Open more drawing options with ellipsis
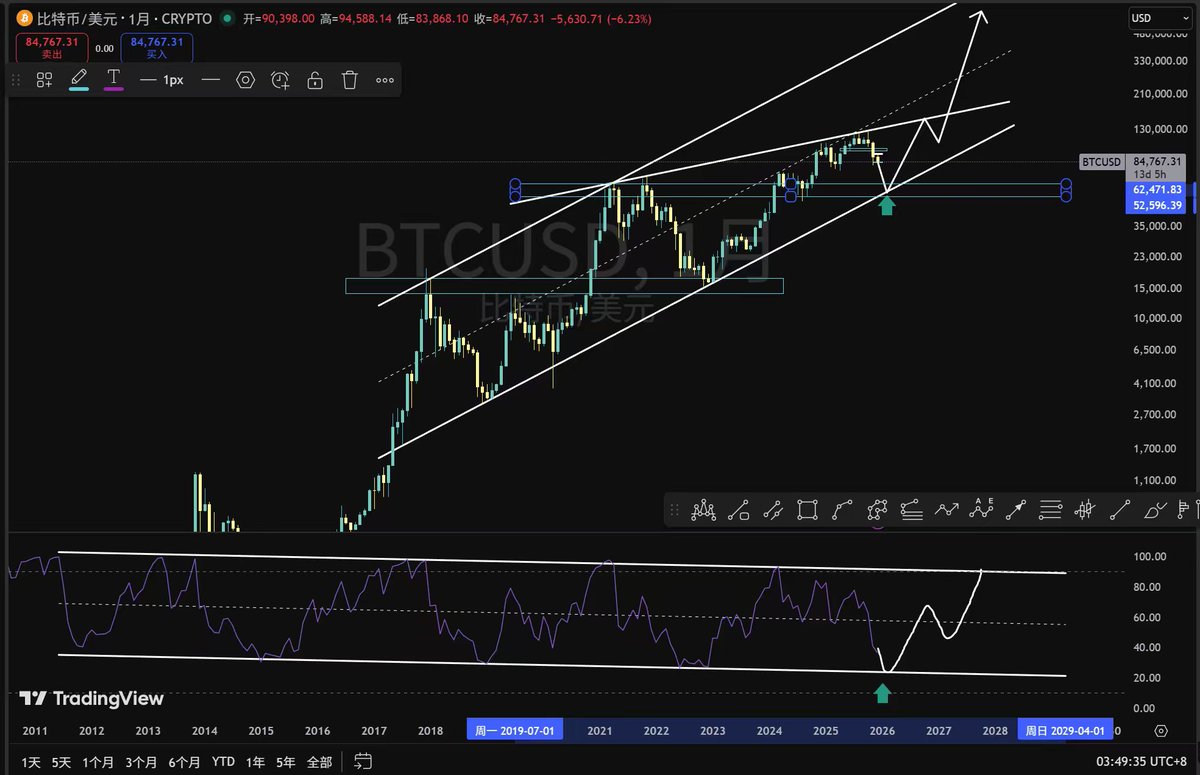The width and height of the screenshot is (1200, 775). (x=384, y=79)
